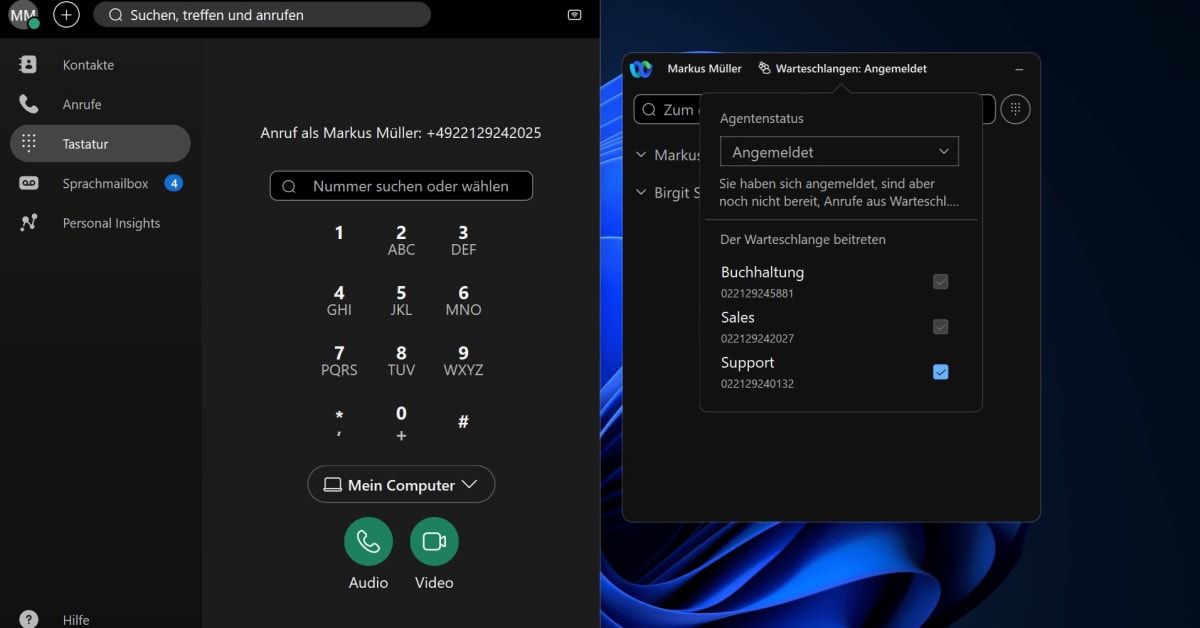Screen dimensions: 1200x628
Task: Minimize the small Webex window
Action: [x=1019, y=69]
